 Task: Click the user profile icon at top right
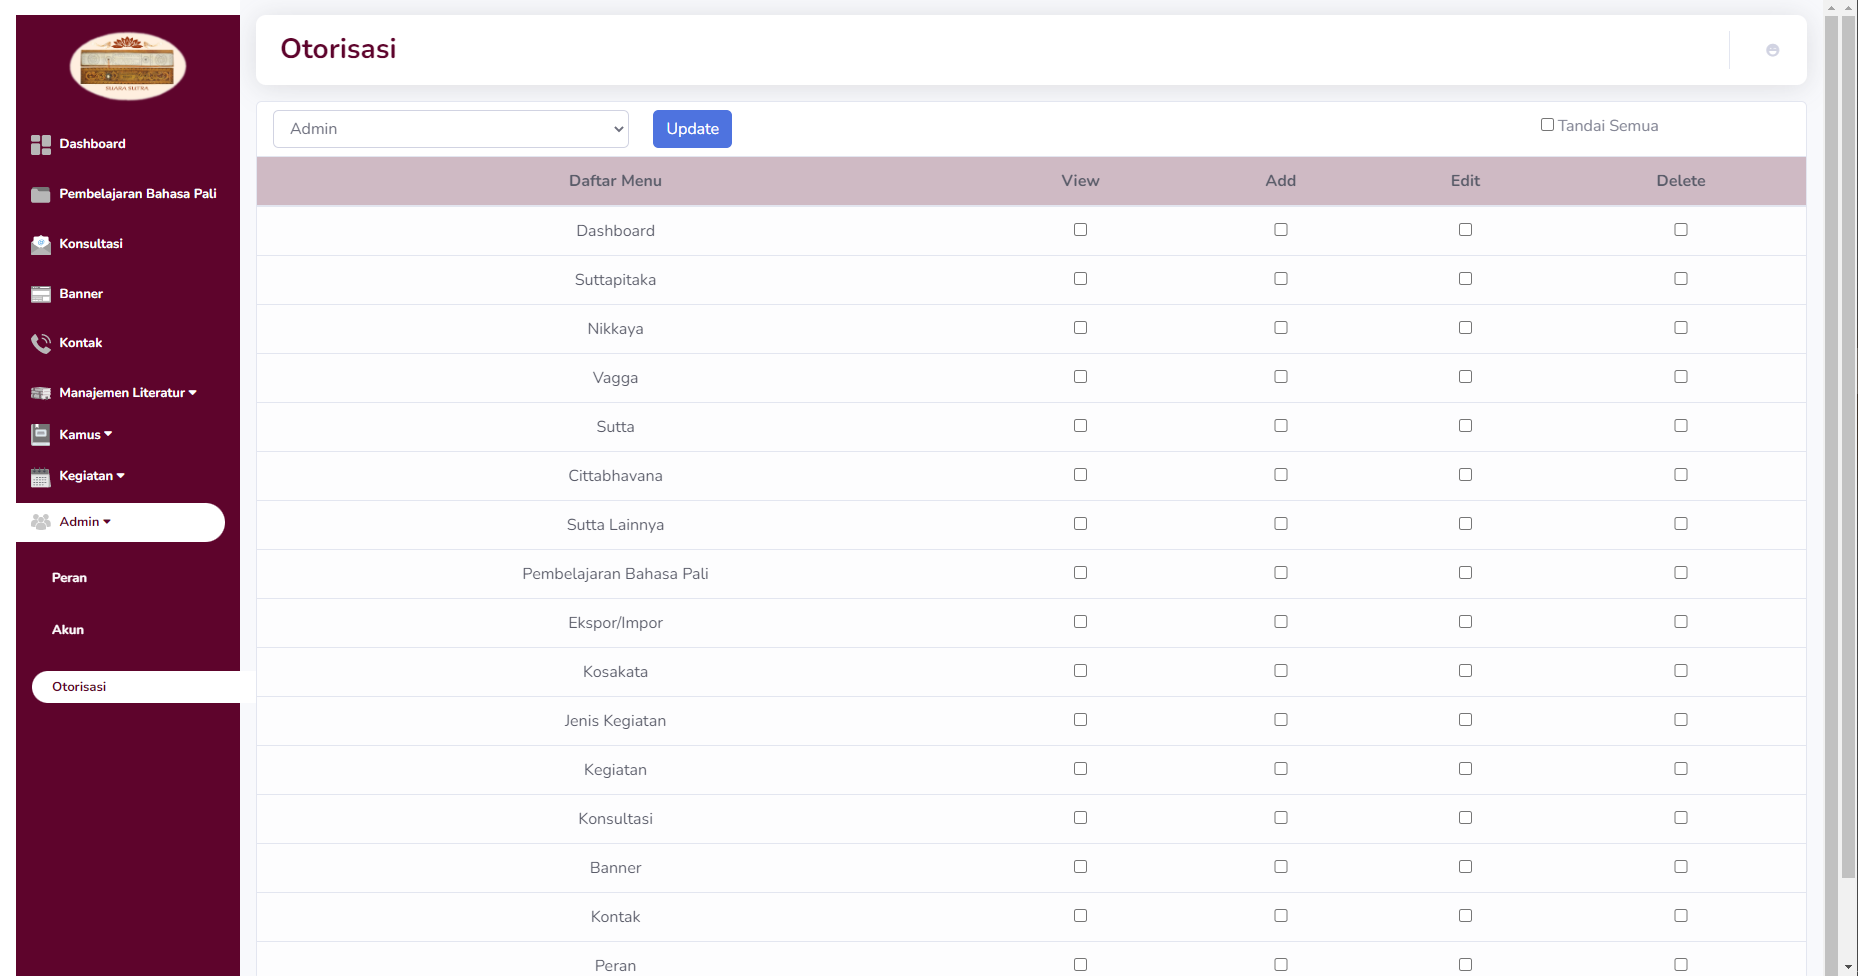(x=1772, y=50)
